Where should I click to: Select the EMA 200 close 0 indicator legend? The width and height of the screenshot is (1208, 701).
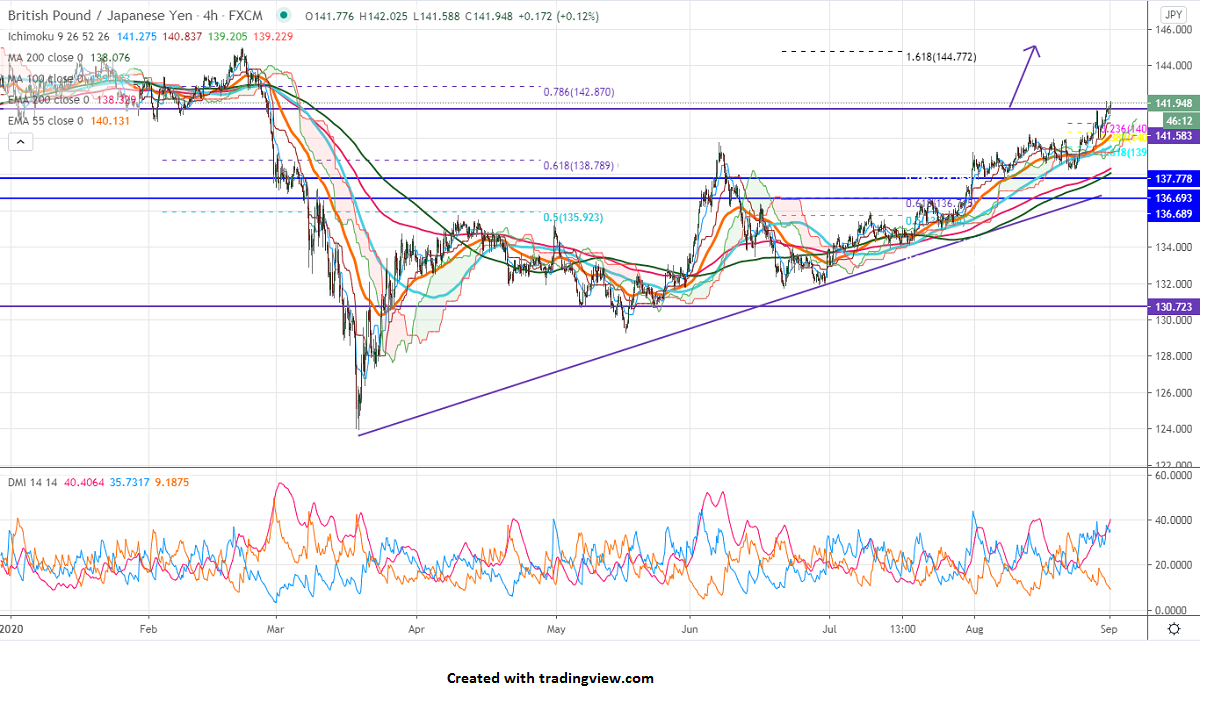48,99
